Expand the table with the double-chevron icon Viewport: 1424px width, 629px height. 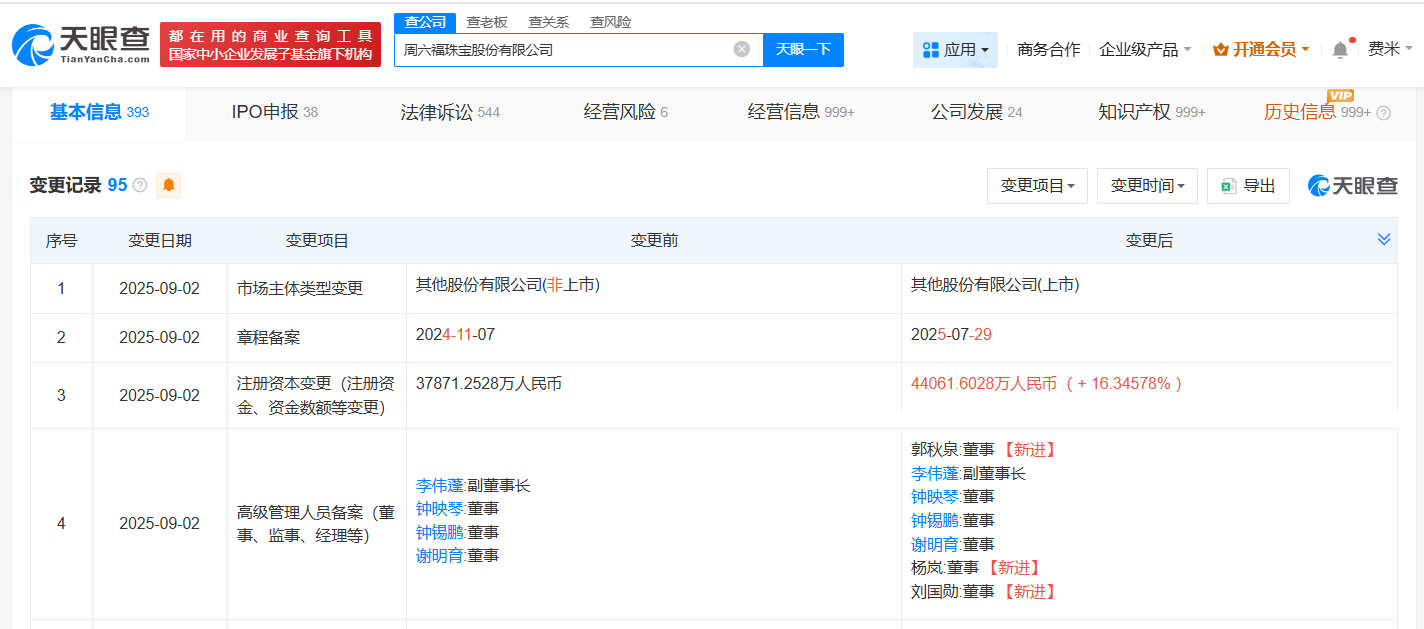(1384, 239)
